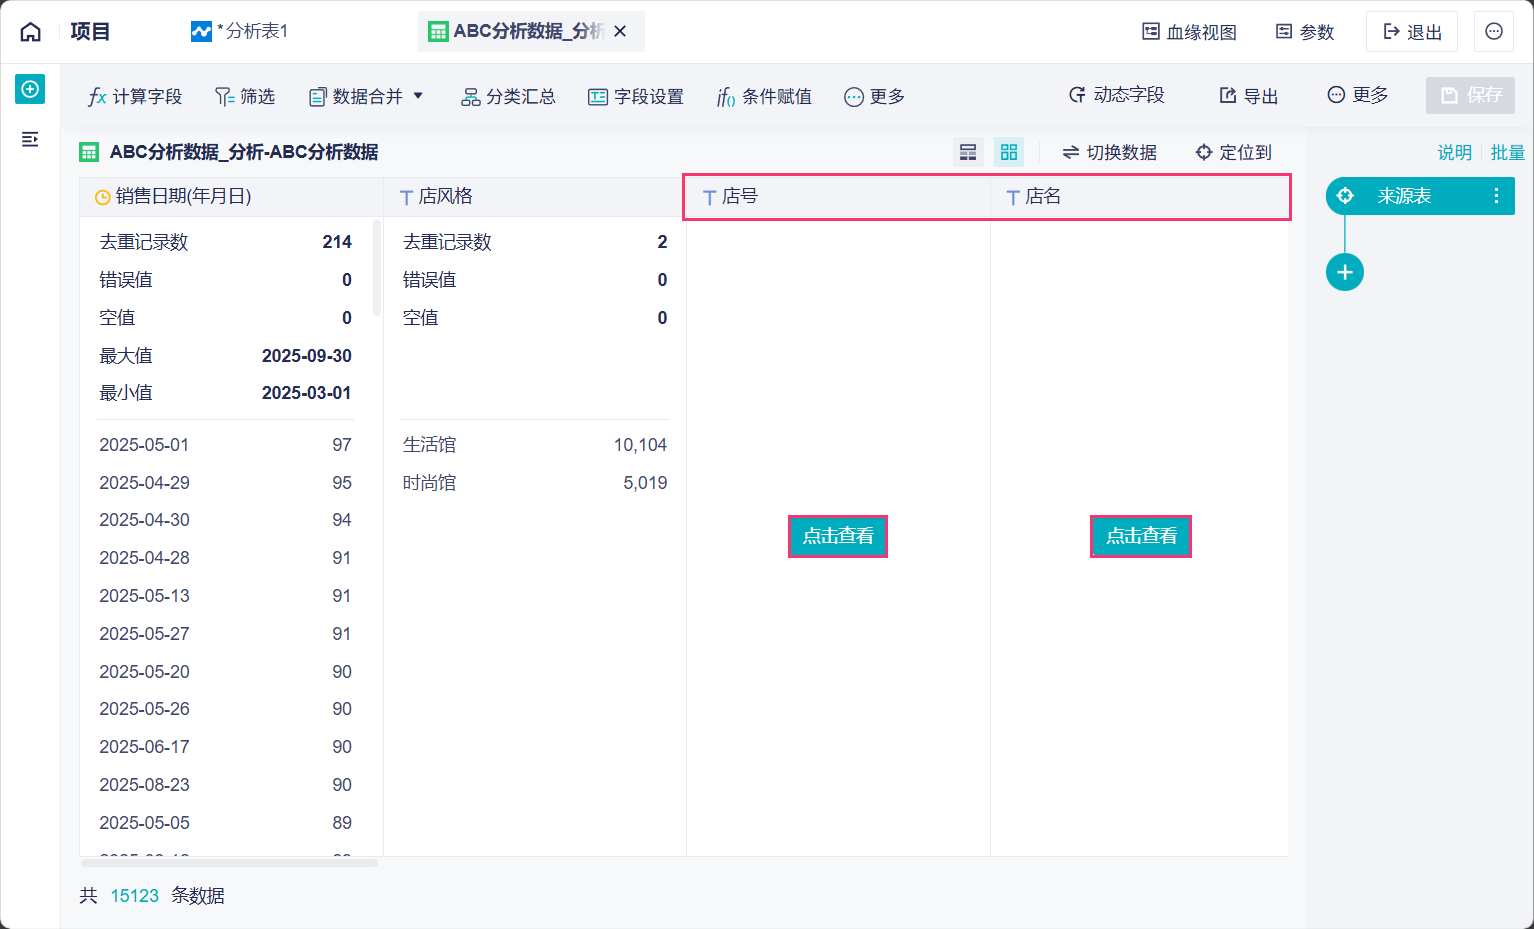Click 点击查看 button under 店号 column
This screenshot has width=1534, height=929.
pyautogui.click(x=838, y=536)
